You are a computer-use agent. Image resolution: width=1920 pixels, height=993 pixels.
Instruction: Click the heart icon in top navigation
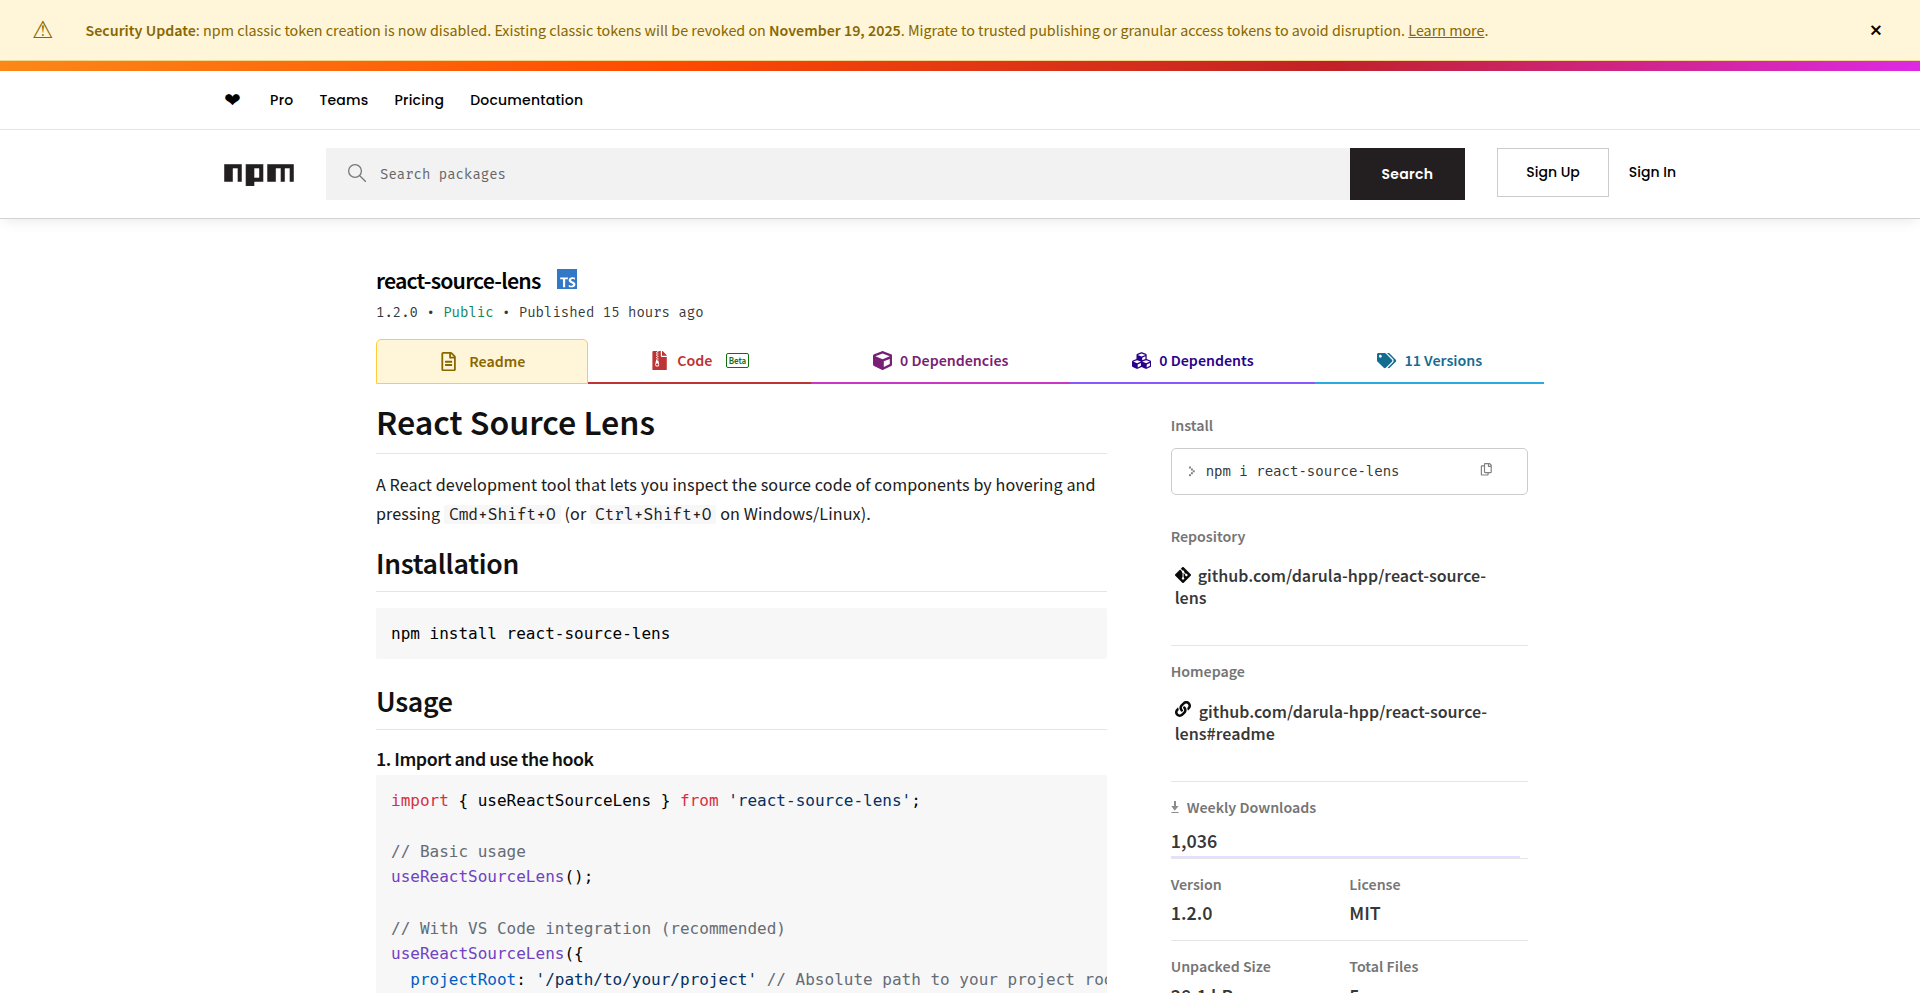pyautogui.click(x=232, y=100)
